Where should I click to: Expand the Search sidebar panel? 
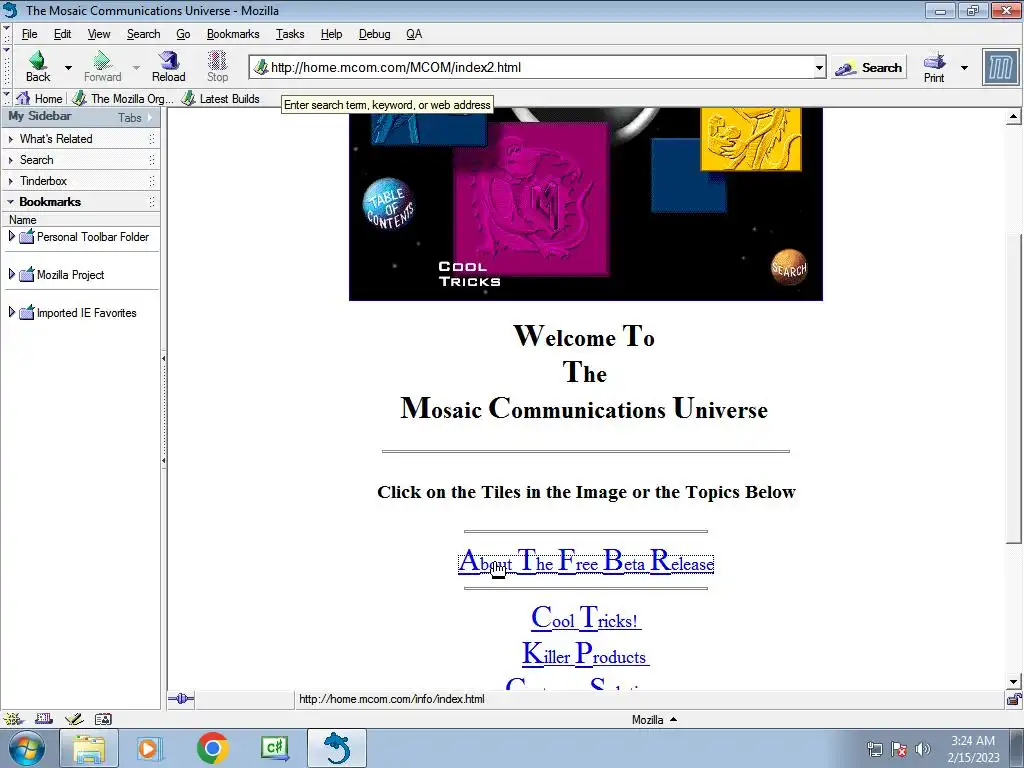10,160
